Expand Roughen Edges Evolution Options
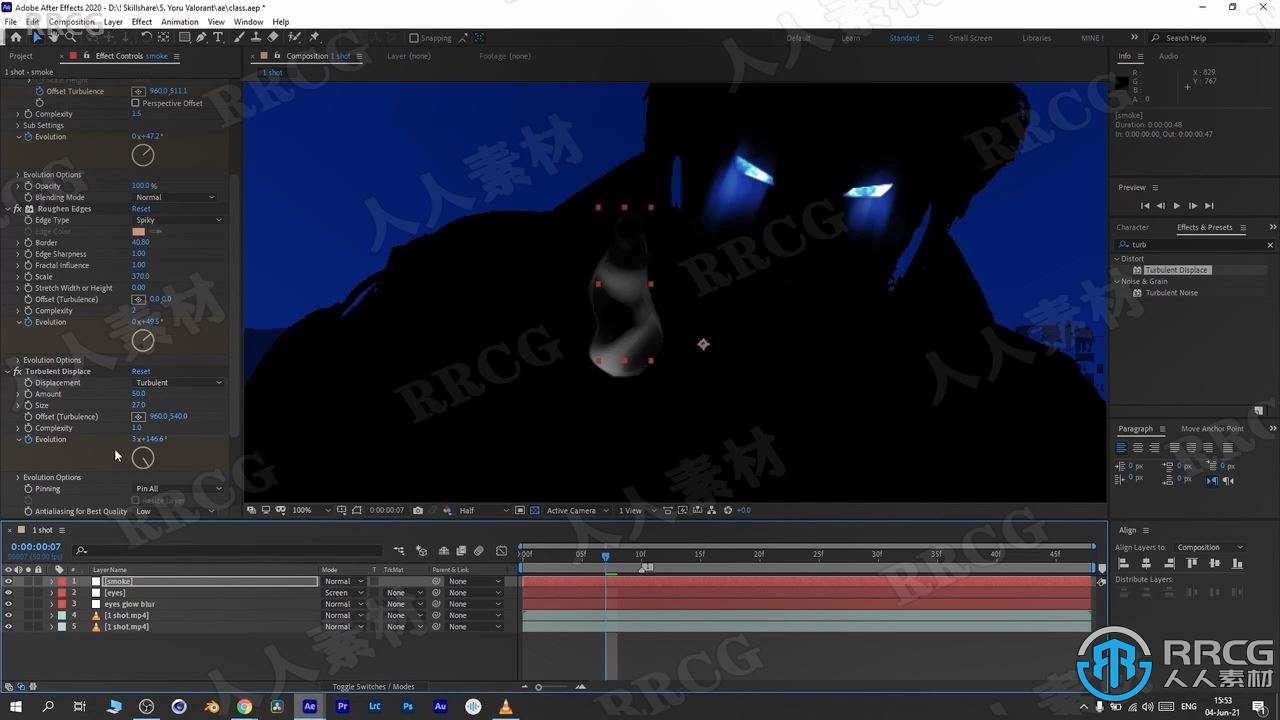 (17, 360)
